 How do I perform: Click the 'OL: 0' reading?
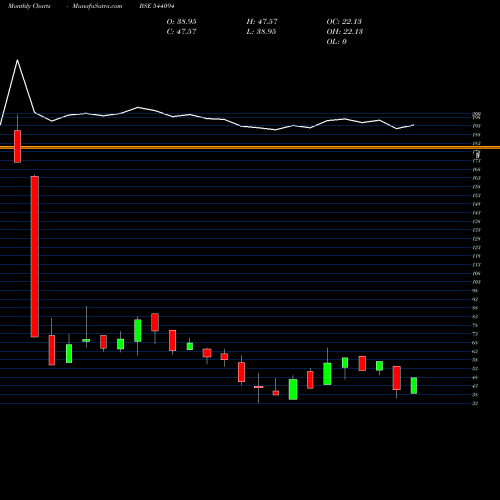tap(337, 42)
